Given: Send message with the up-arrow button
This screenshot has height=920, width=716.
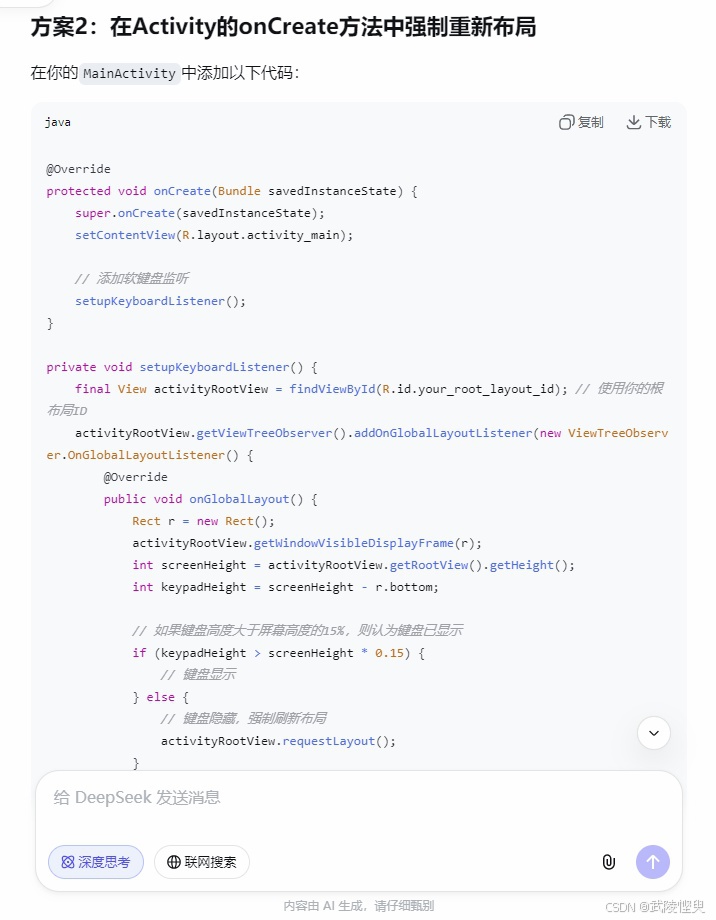Looking at the screenshot, I should [x=653, y=862].
